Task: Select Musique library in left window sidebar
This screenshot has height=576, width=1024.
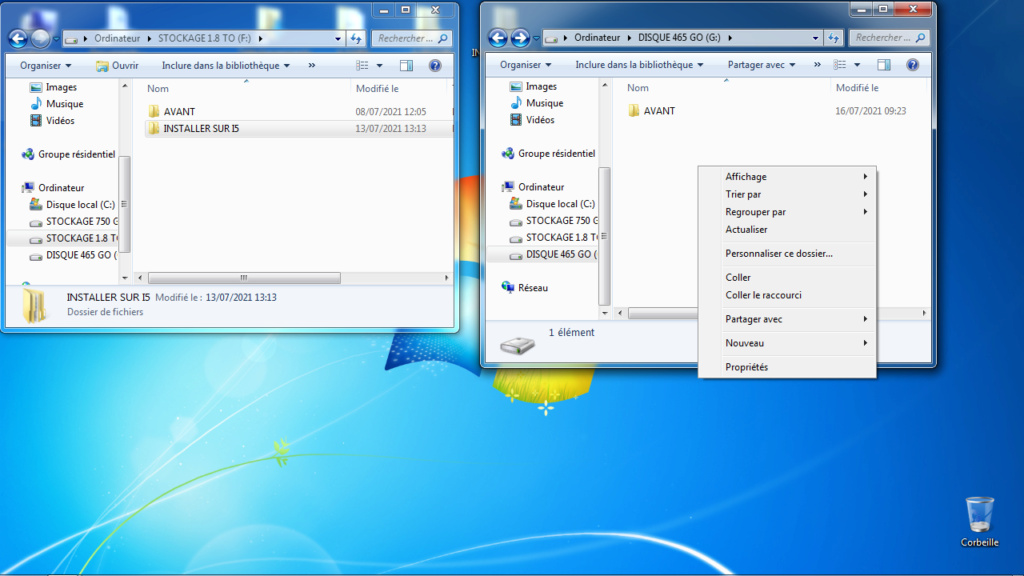Action: (x=57, y=104)
